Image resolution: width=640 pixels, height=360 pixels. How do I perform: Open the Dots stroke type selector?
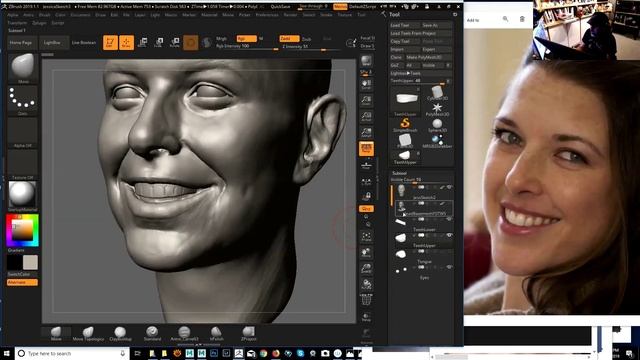click(x=23, y=100)
